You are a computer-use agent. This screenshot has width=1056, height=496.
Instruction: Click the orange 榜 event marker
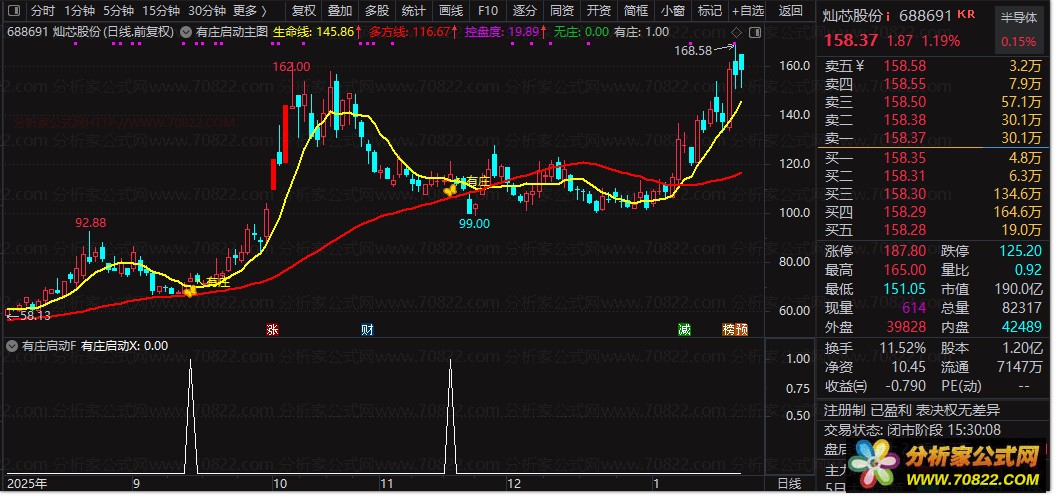click(x=729, y=330)
